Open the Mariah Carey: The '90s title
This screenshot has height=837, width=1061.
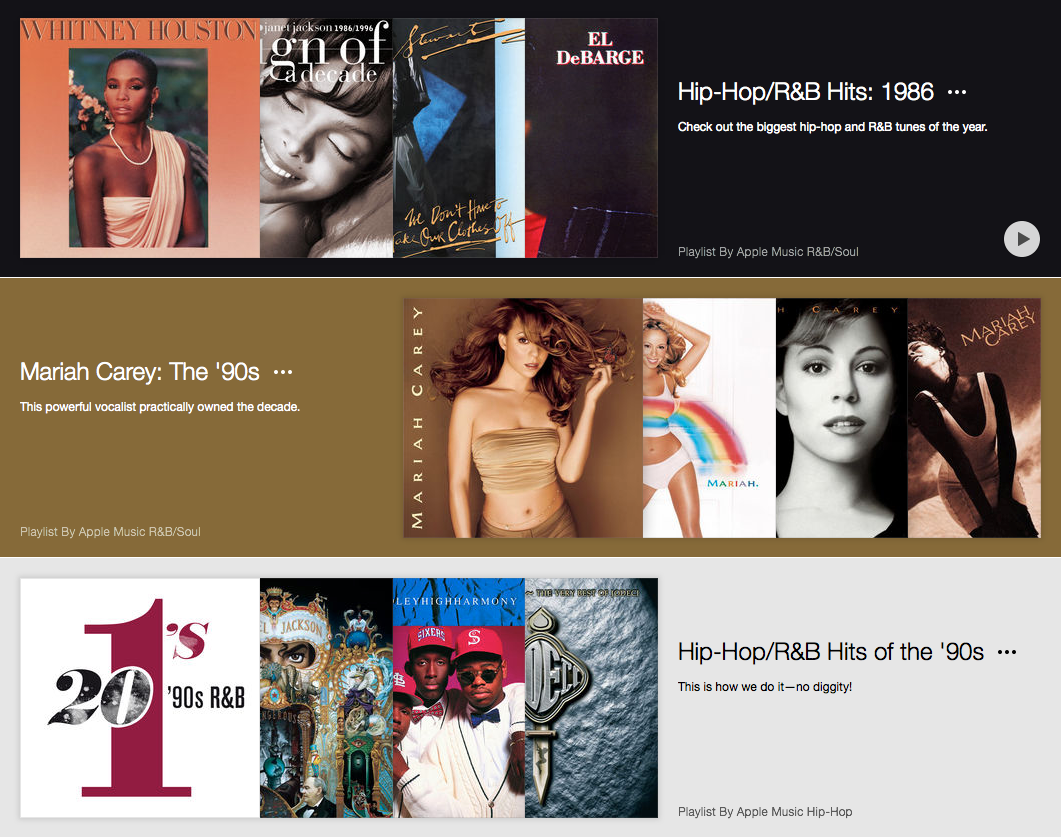139,372
